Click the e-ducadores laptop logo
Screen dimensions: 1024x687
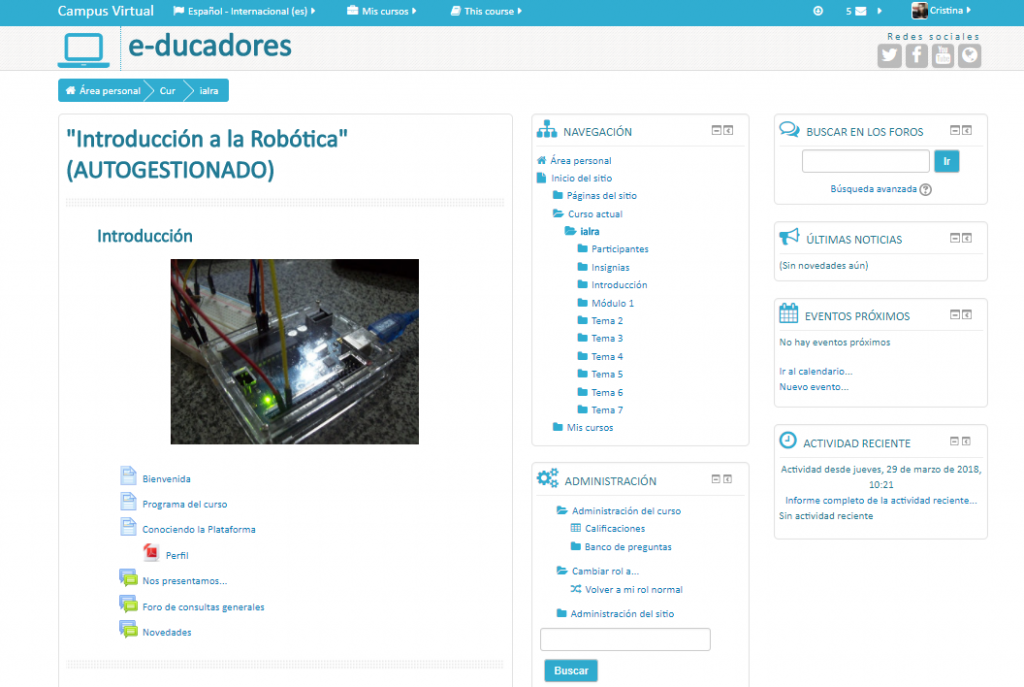[x=88, y=49]
